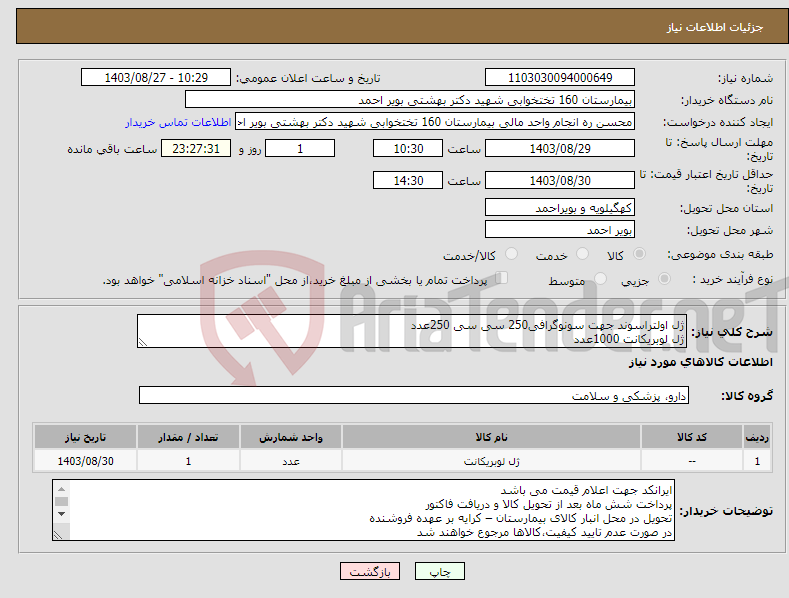Click the نوع فرآیند خرید label
This screenshot has width=789, height=598.
733,279
